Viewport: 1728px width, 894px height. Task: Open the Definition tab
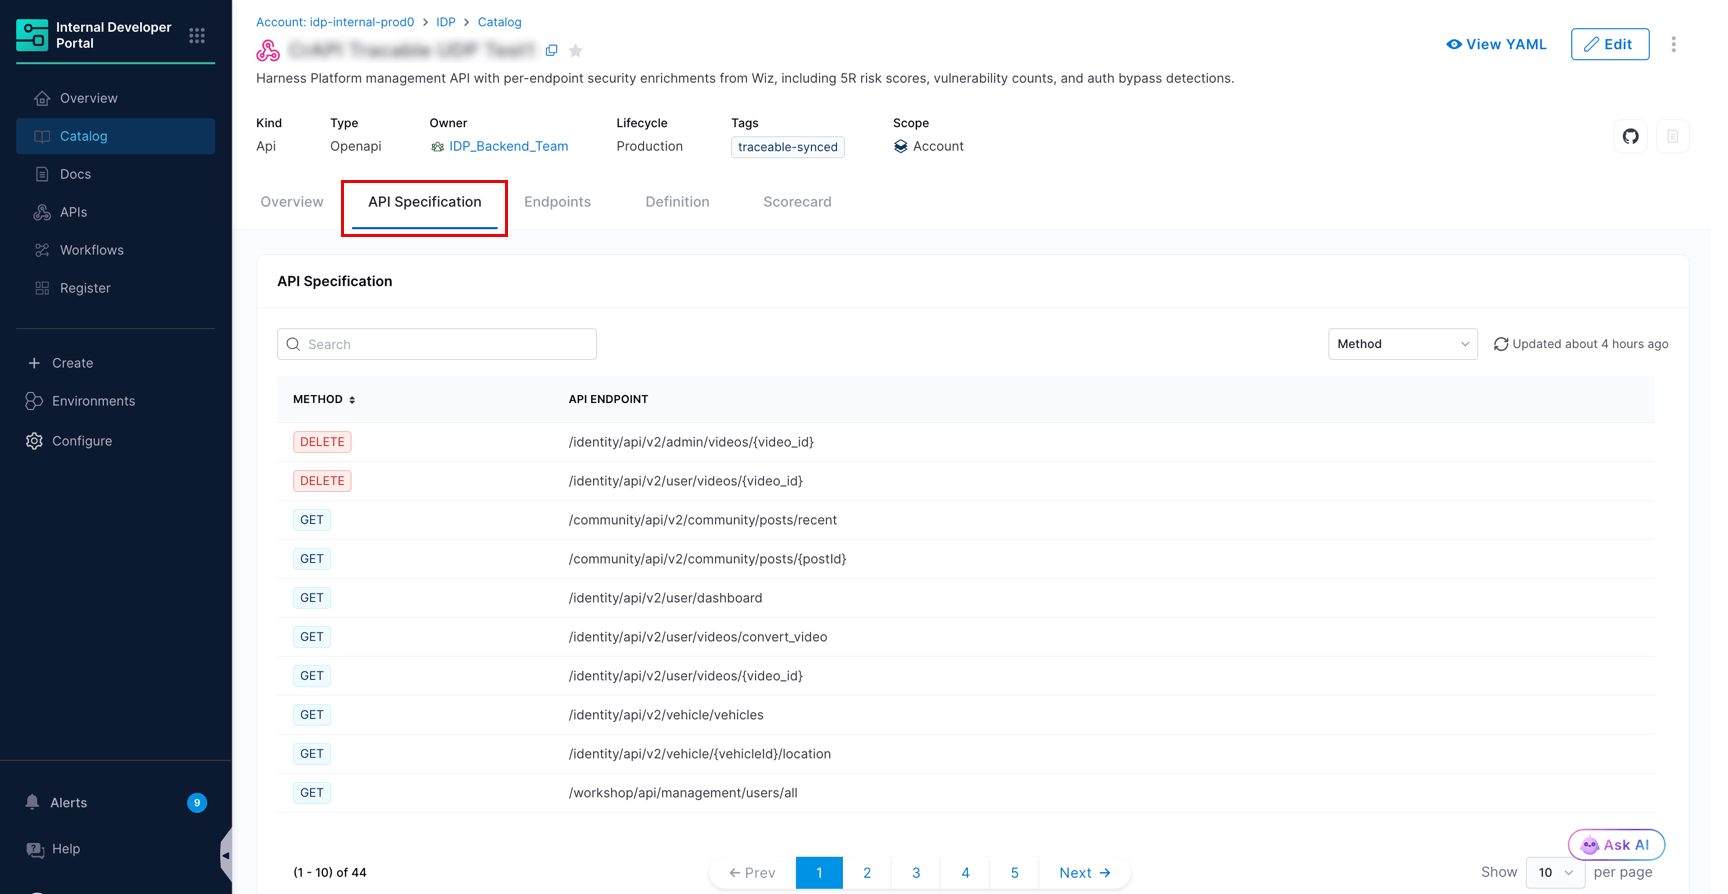pyautogui.click(x=677, y=202)
